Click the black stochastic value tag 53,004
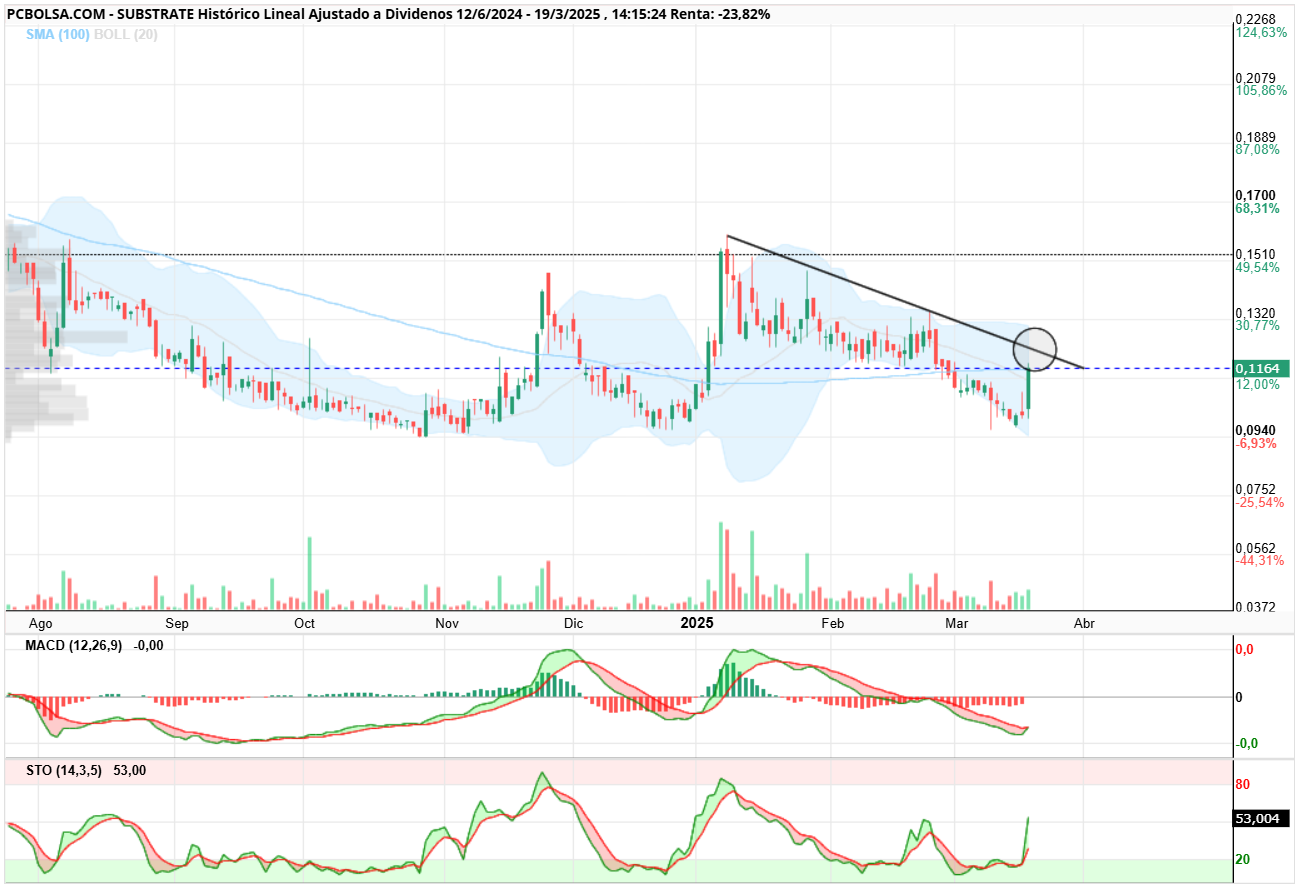 pos(1263,818)
